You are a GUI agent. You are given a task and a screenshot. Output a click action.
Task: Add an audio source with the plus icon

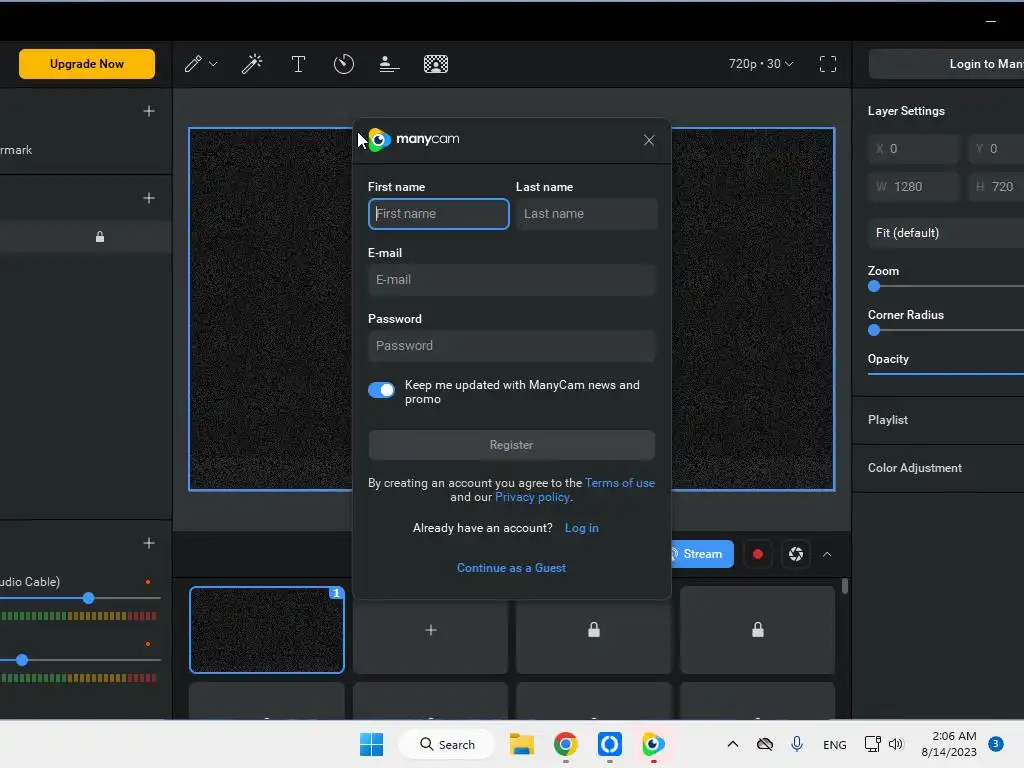149,543
